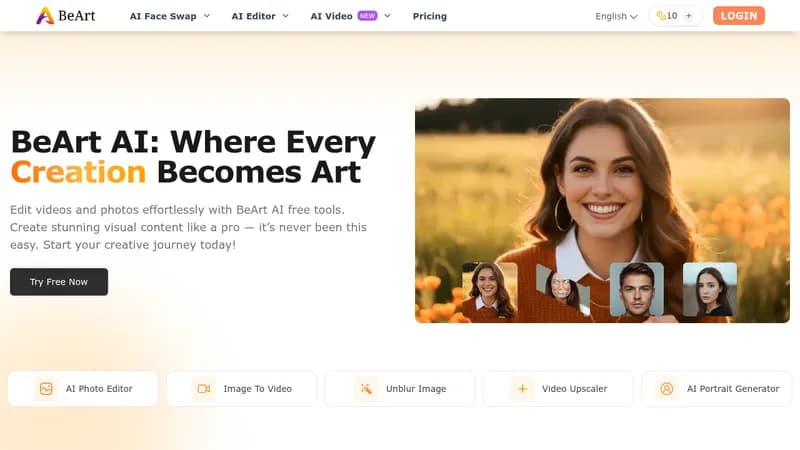Click the Image To Video camera icon
Image resolution: width=800 pixels, height=450 pixels.
204,389
